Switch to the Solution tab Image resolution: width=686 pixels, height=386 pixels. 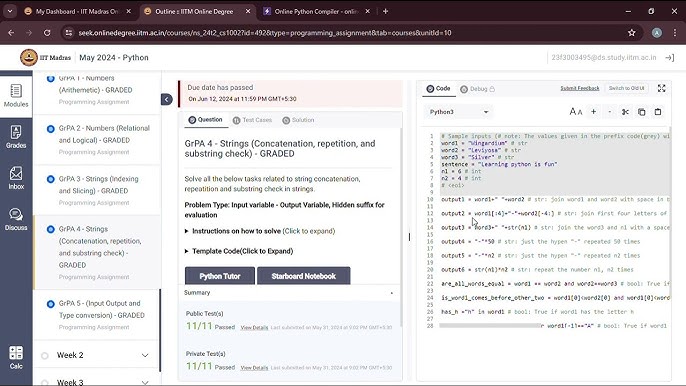pyautogui.click(x=298, y=120)
